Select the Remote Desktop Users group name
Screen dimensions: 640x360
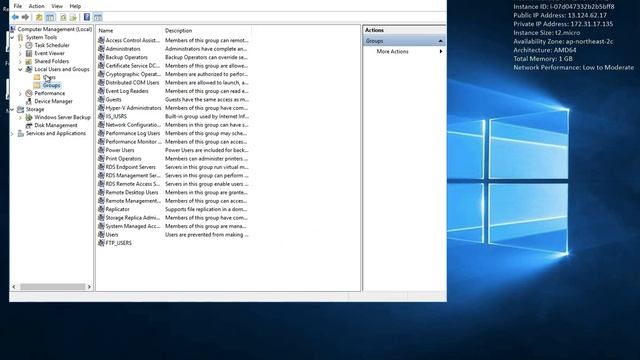pos(132,192)
